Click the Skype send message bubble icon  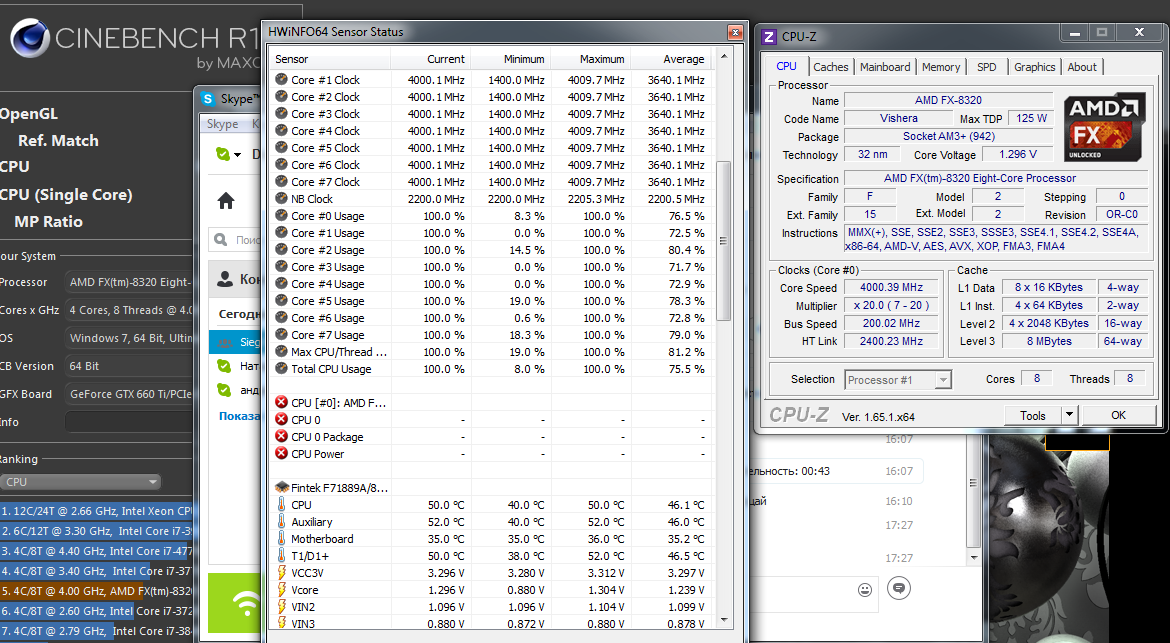[x=899, y=589]
